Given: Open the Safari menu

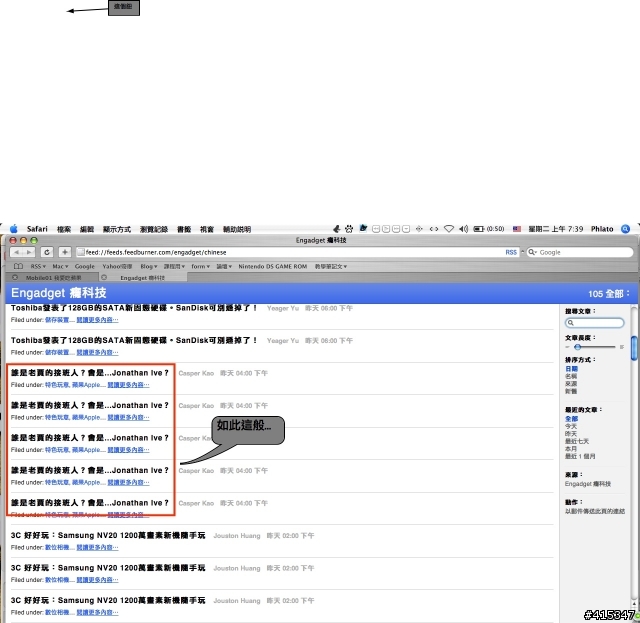Looking at the screenshot, I should (37, 229).
